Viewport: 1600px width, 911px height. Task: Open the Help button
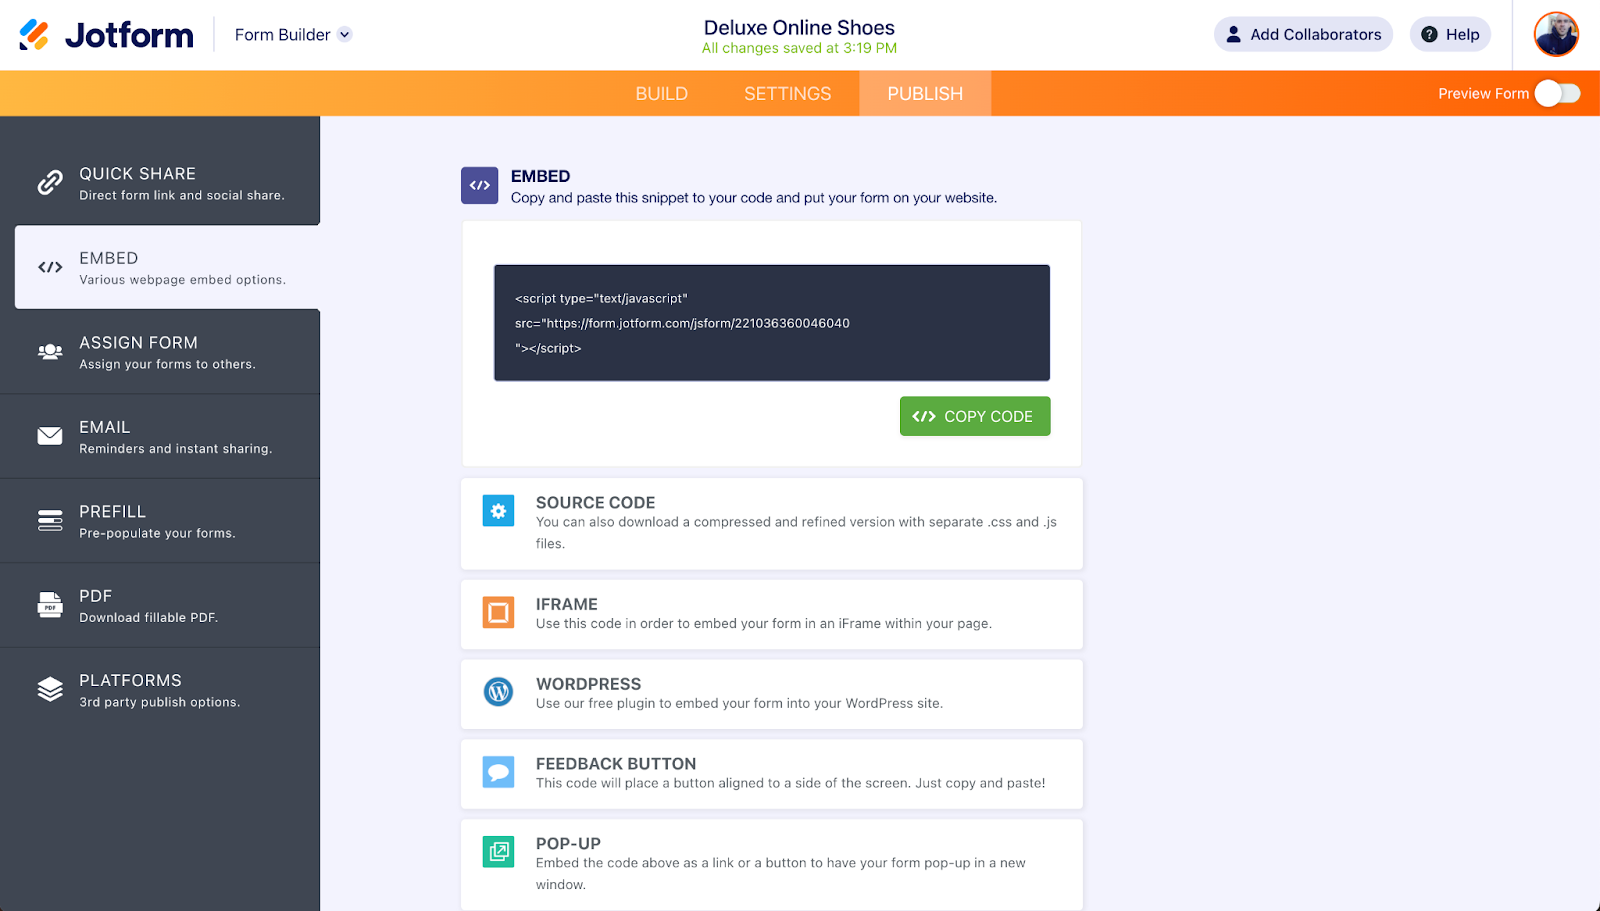click(1450, 35)
